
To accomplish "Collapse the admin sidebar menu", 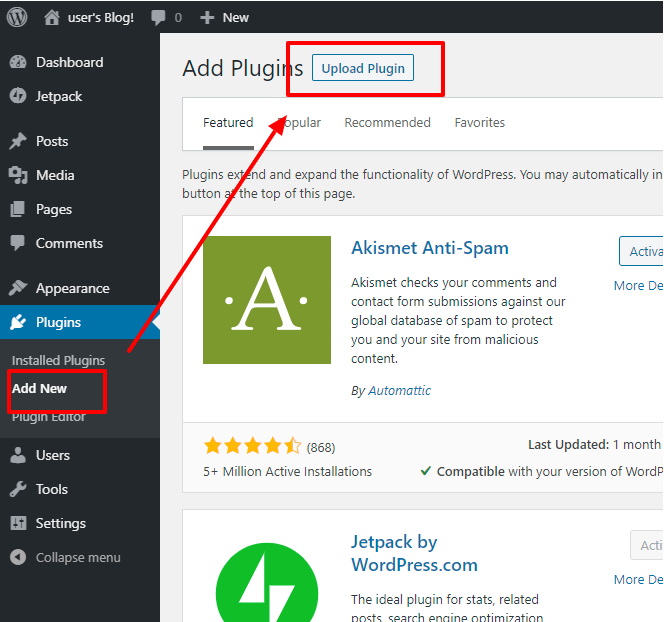I will click(65, 557).
